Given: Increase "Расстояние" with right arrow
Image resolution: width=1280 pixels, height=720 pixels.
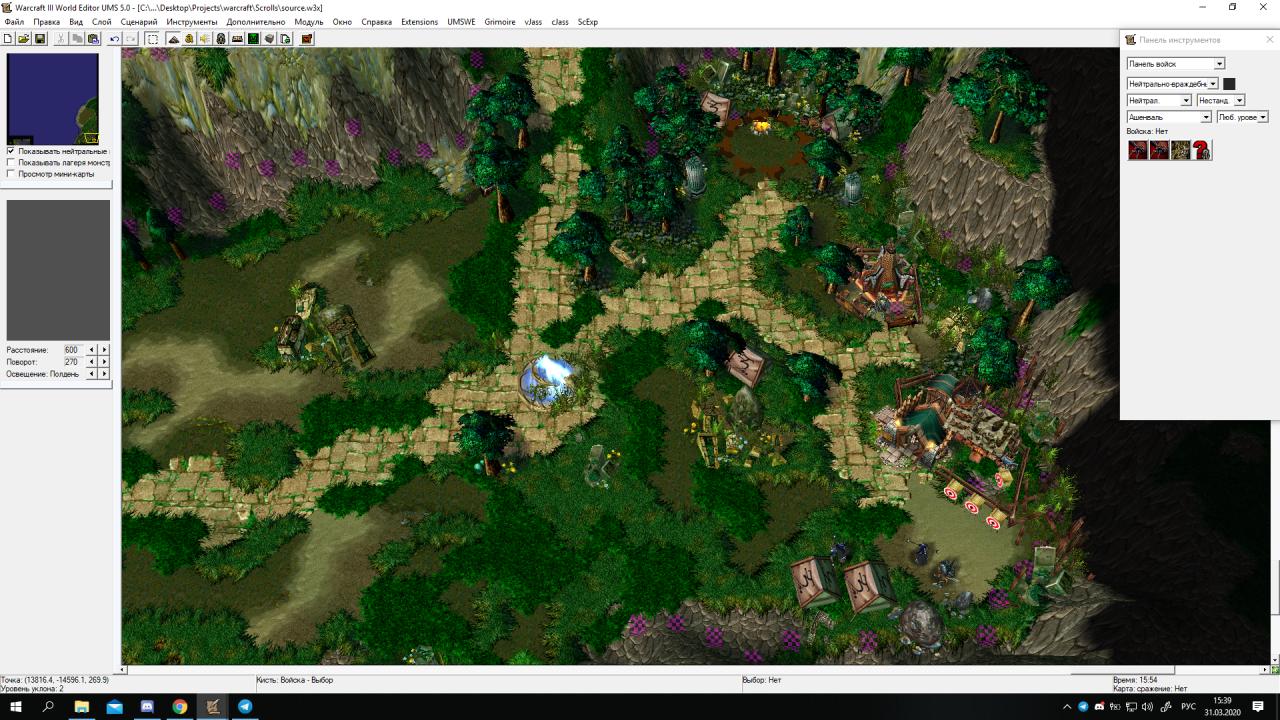Looking at the screenshot, I should (x=104, y=350).
